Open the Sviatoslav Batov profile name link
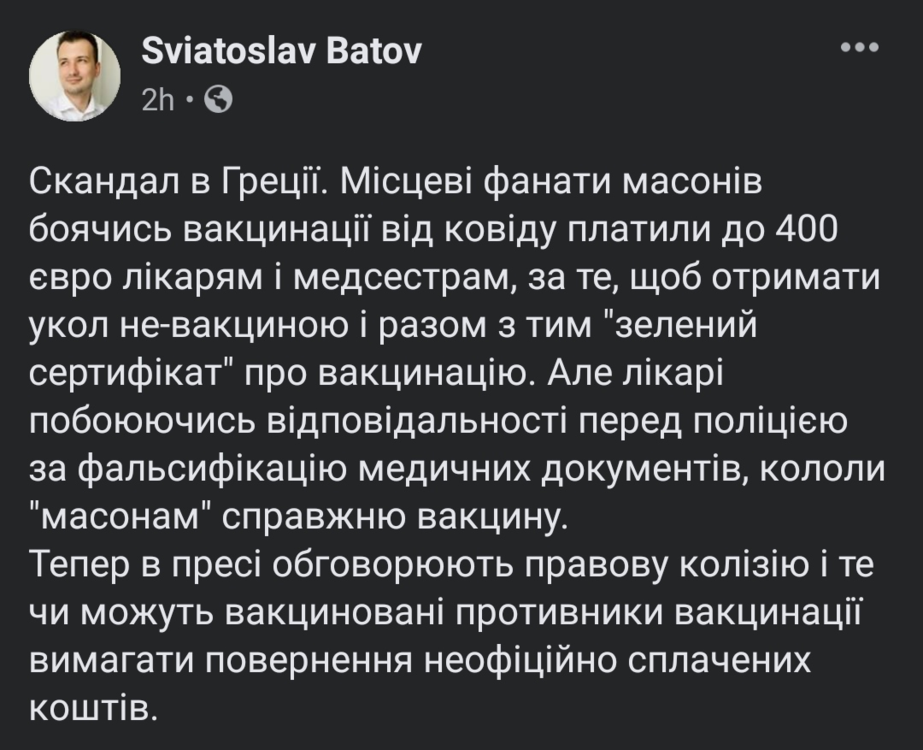The height and width of the screenshot is (750, 923). coord(282,52)
